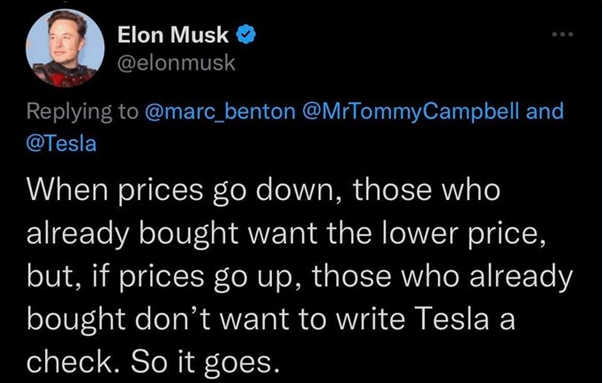Click the line "but, if prices go up"

(160, 276)
